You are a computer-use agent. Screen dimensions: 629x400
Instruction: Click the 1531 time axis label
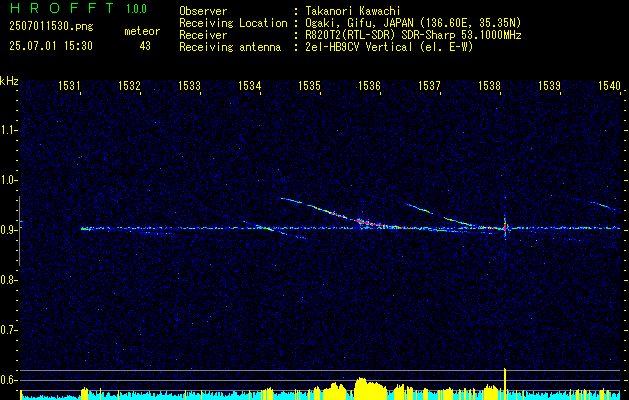point(69,85)
